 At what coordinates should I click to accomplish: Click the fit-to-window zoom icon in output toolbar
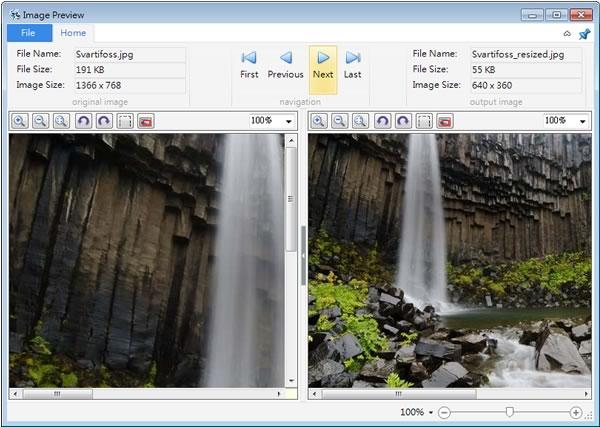(x=360, y=121)
